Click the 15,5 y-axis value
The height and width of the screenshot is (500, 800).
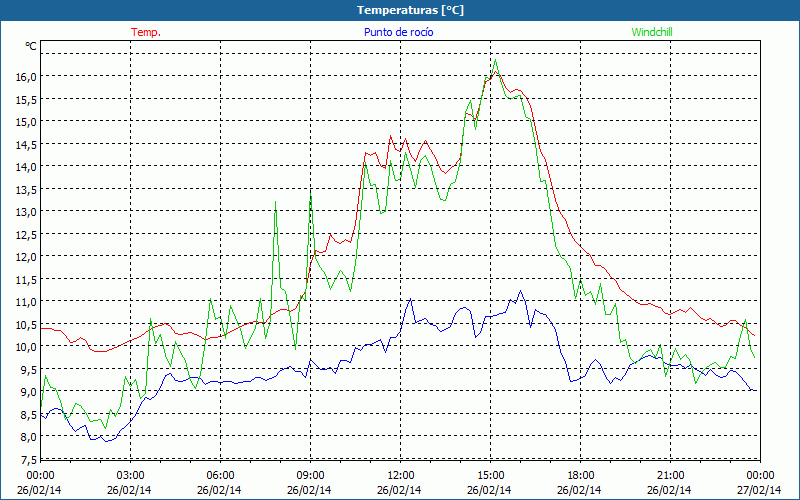pyautogui.click(x=27, y=99)
